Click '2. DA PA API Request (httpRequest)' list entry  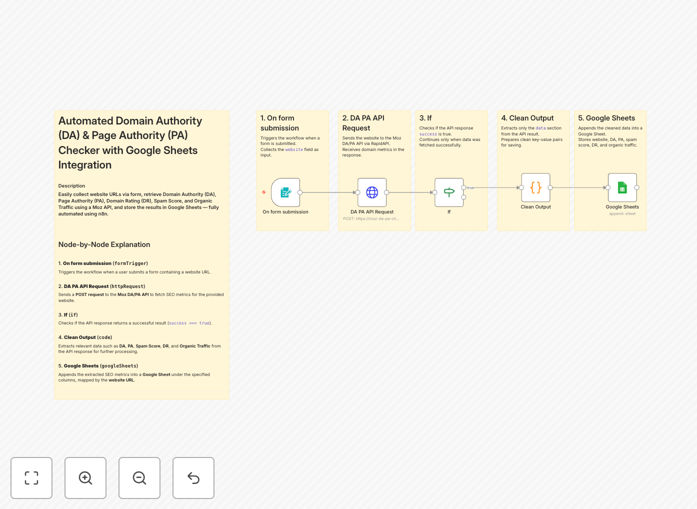click(102, 286)
